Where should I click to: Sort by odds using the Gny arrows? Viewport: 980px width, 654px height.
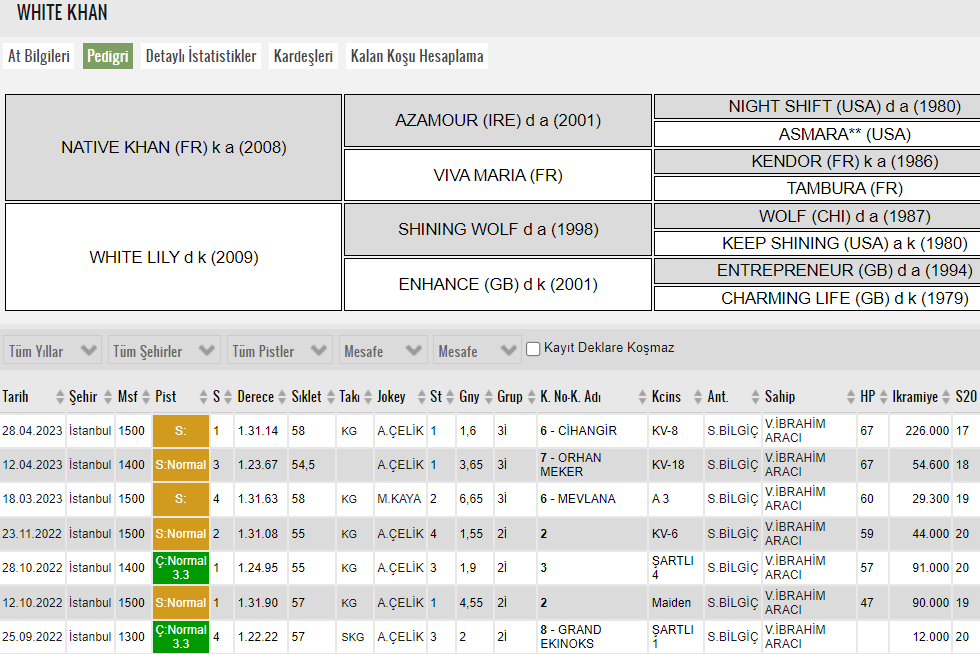coord(489,396)
